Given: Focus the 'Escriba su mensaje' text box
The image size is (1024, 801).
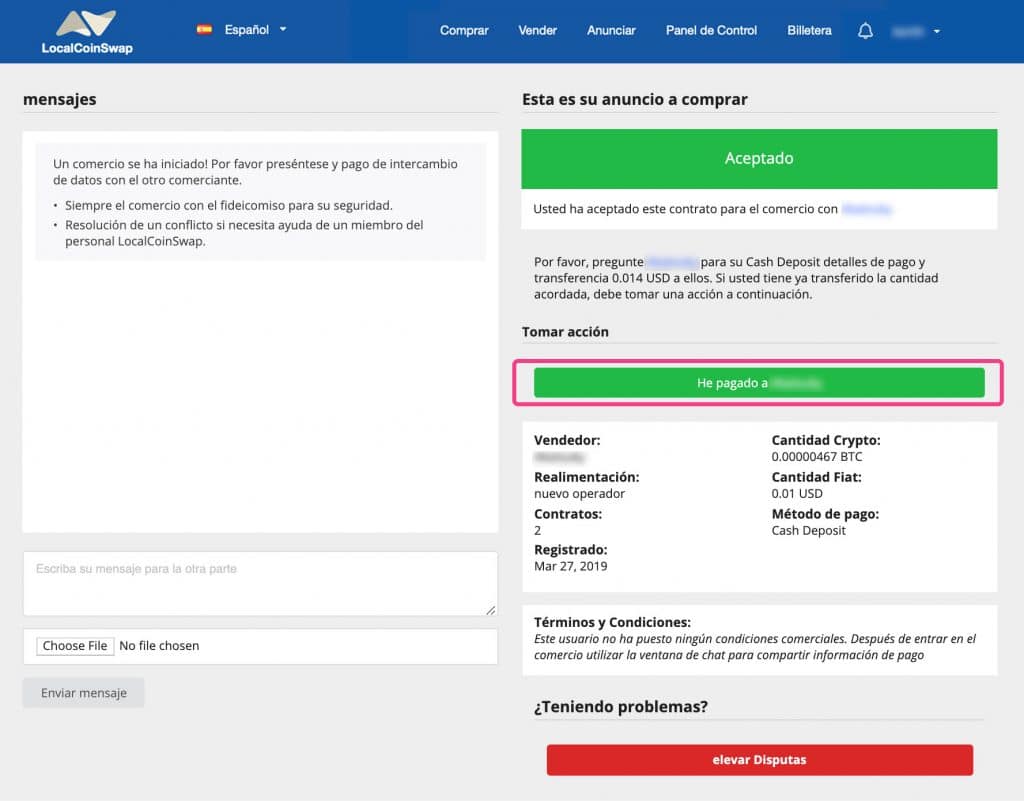Looking at the screenshot, I should click(260, 583).
